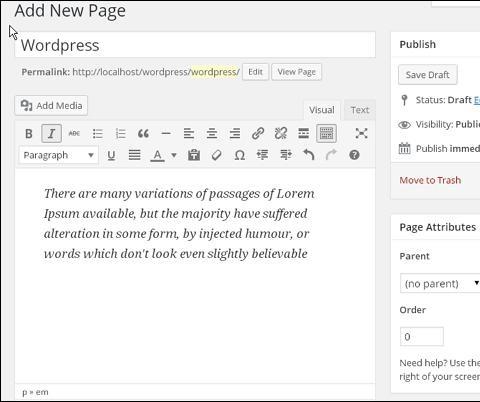Click highlighted wordpress slug in permalink
This screenshot has height=402, width=480.
pos(213,72)
